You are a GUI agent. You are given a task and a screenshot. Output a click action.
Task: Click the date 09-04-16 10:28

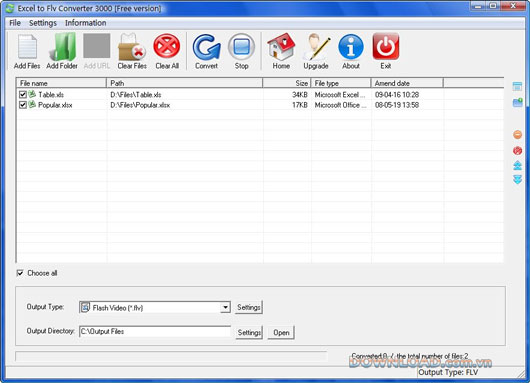397,95
